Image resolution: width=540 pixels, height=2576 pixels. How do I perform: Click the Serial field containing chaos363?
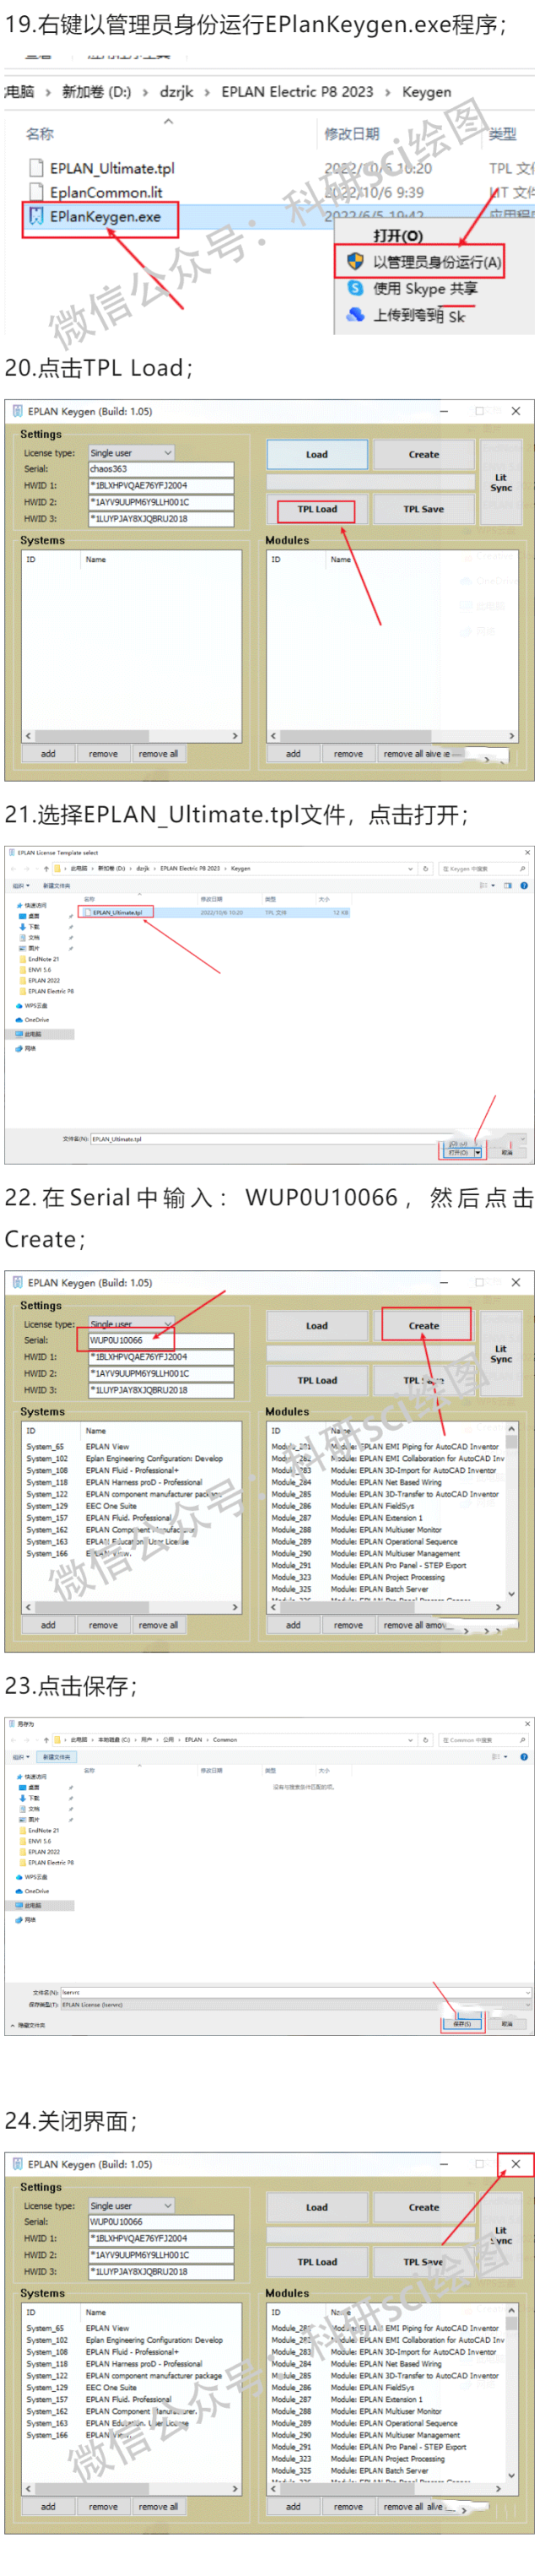click(x=161, y=469)
